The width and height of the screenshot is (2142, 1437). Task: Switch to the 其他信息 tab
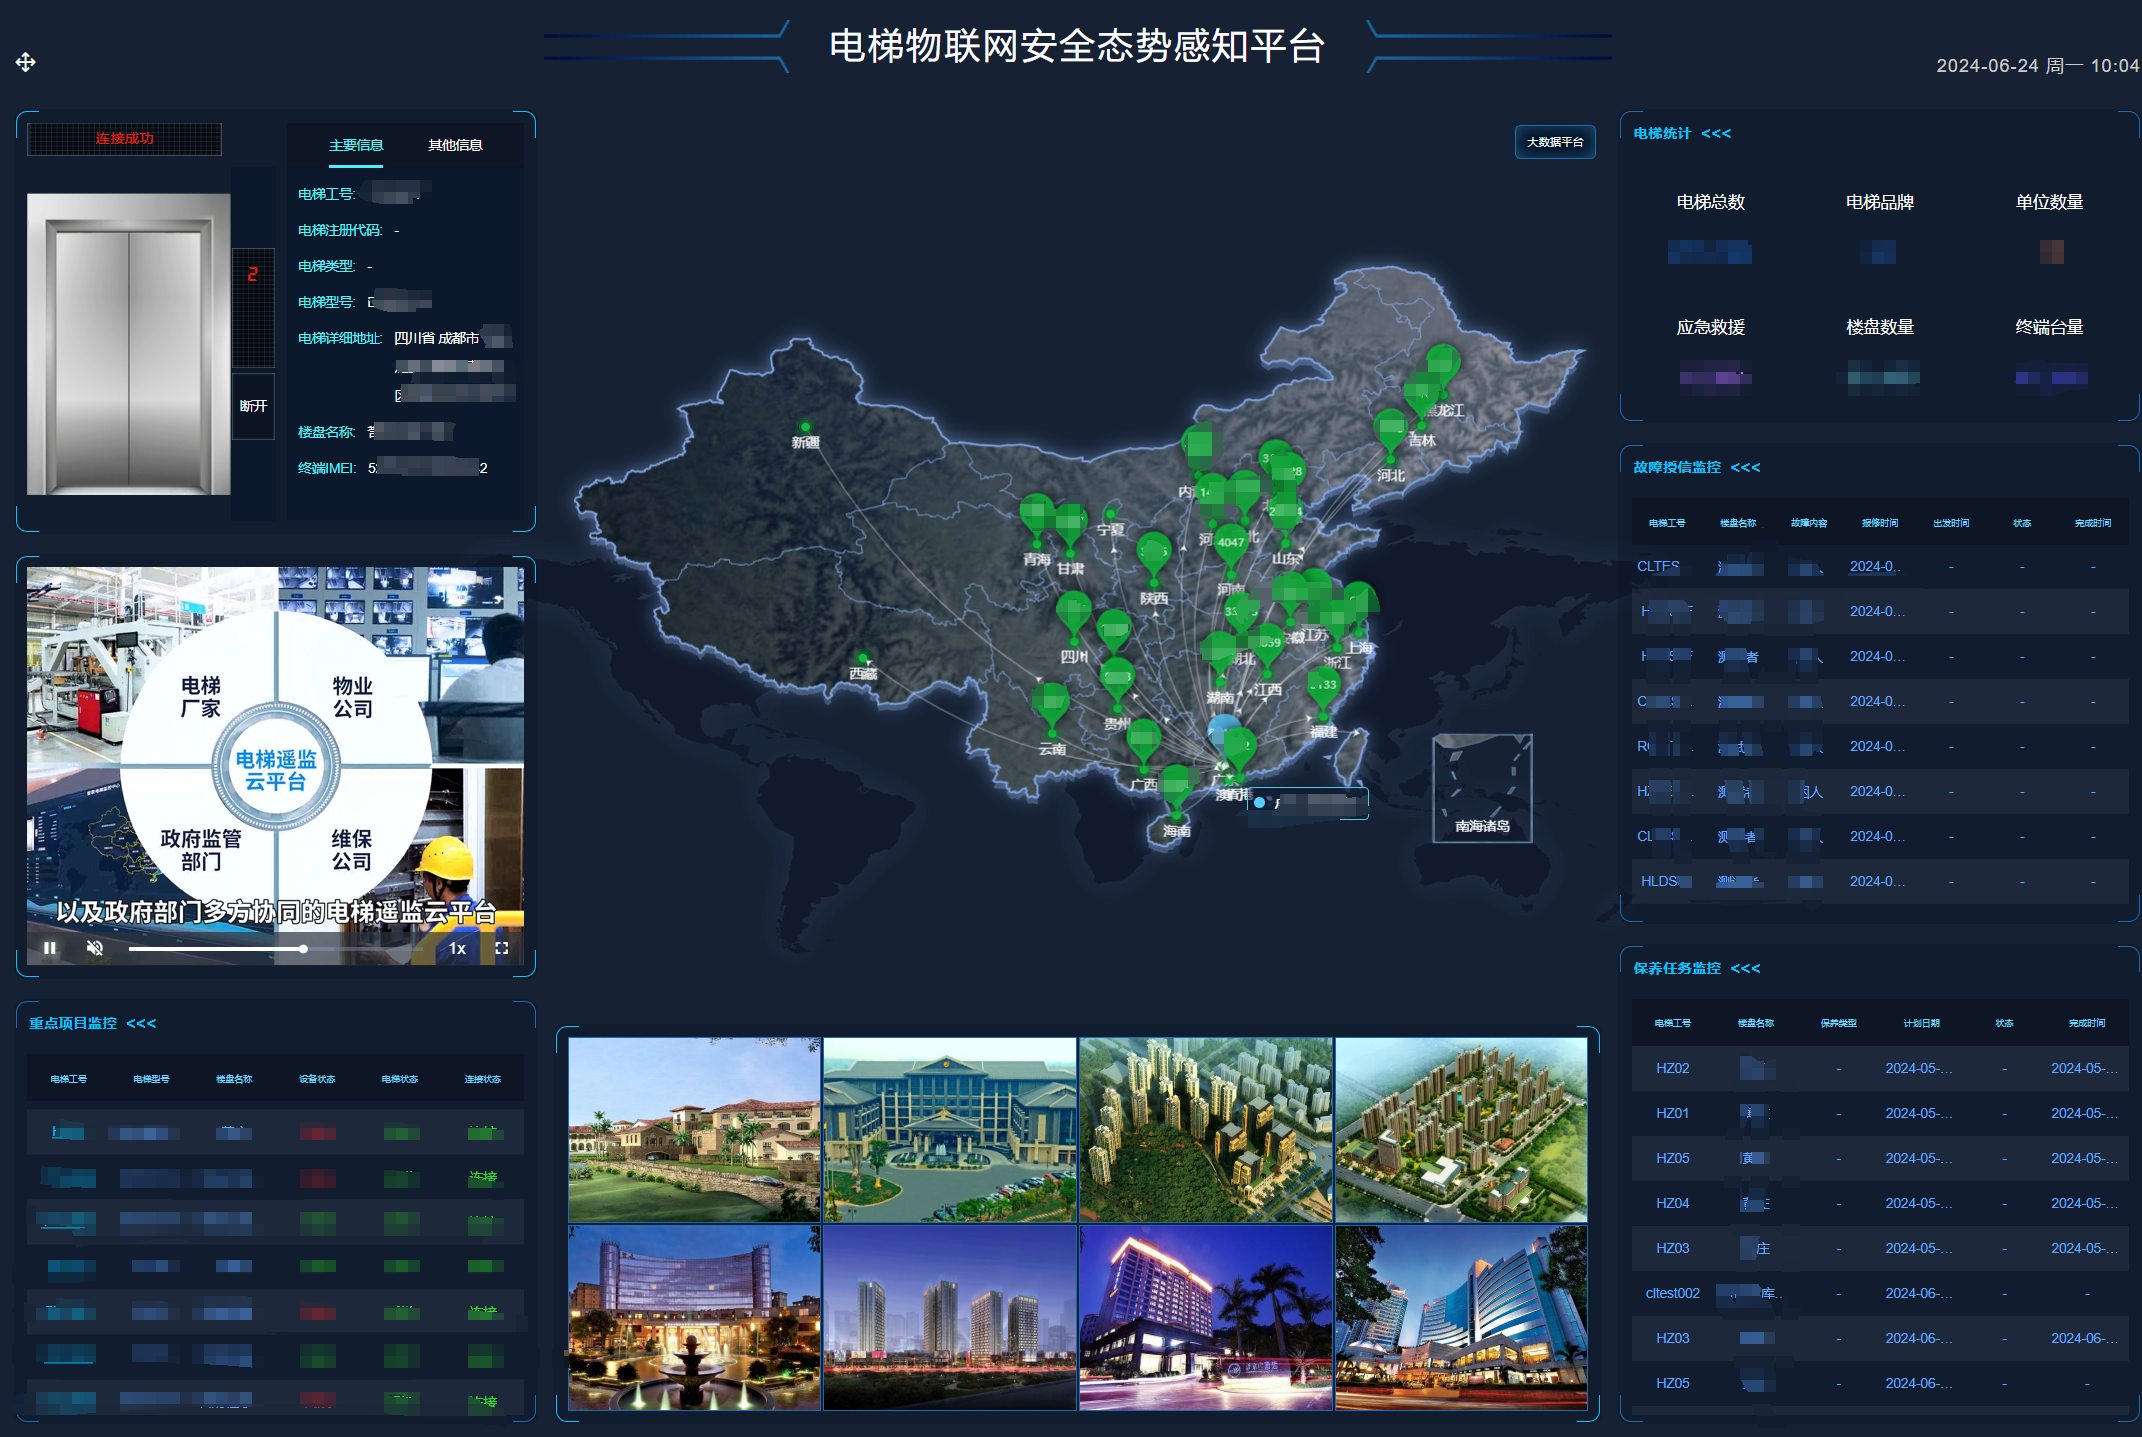click(x=454, y=144)
